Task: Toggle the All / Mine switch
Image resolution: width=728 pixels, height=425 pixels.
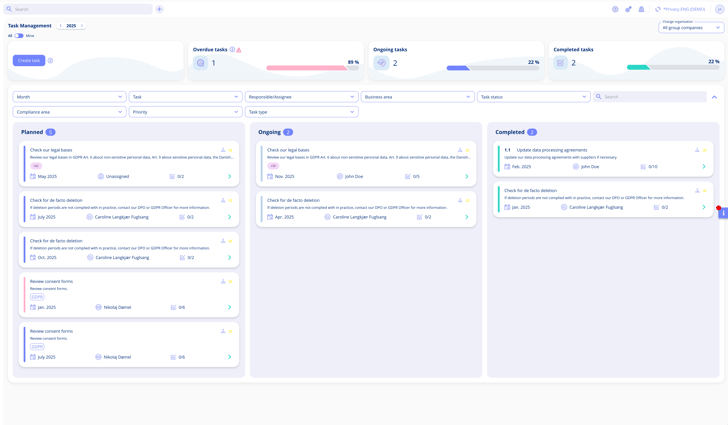Action: pos(19,36)
